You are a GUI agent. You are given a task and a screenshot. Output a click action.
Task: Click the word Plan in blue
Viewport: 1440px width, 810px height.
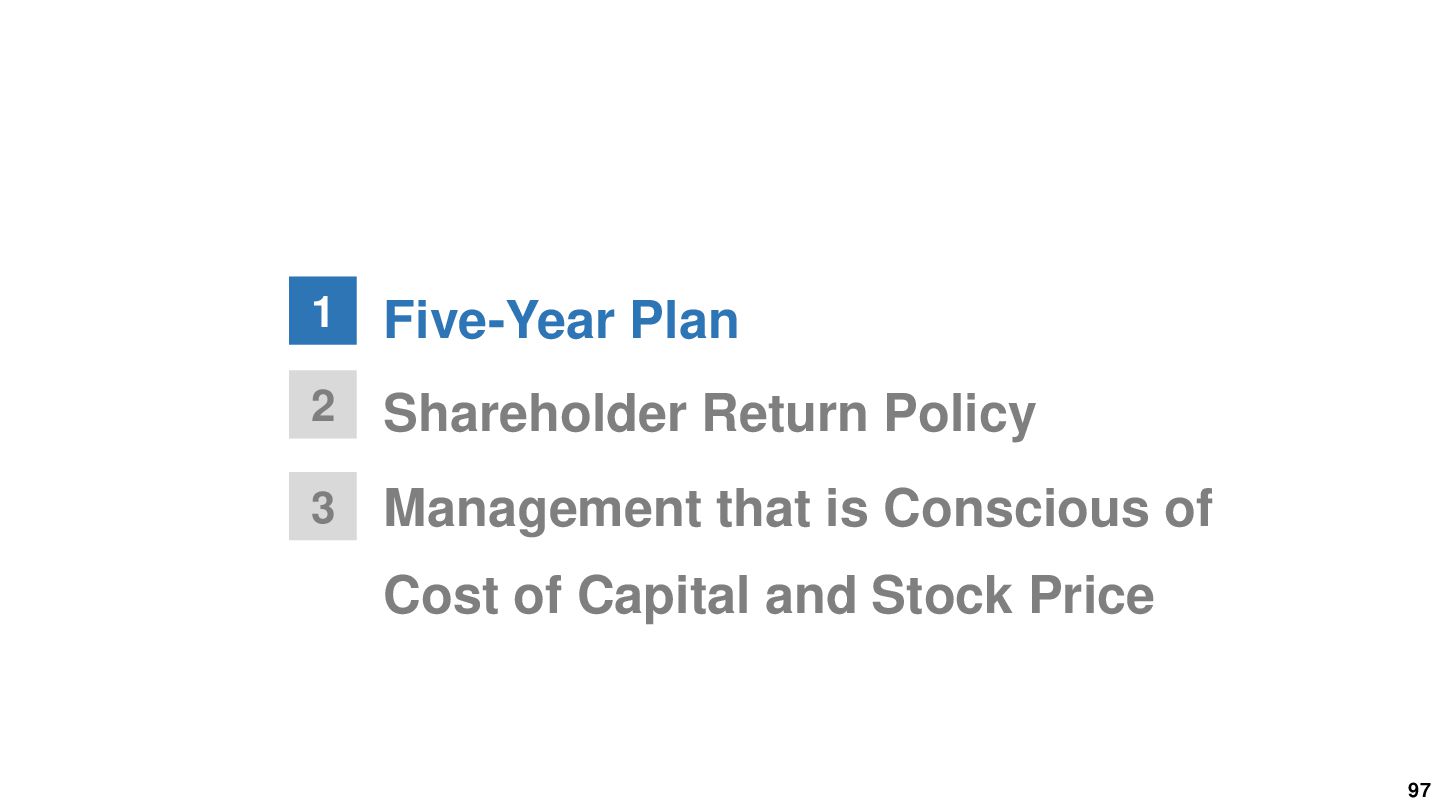pyautogui.click(x=683, y=320)
